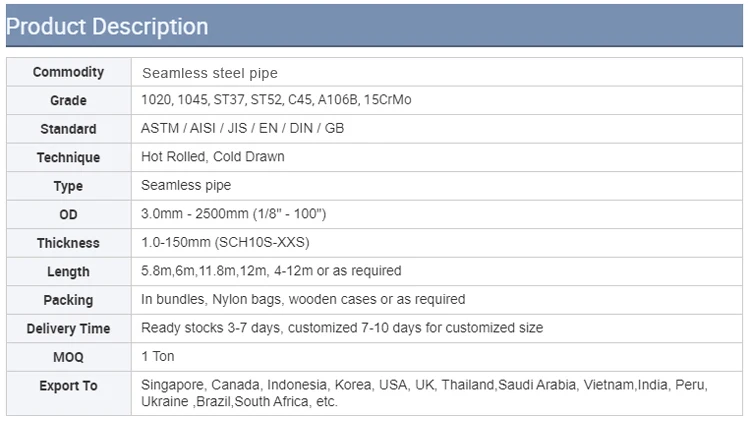Image resolution: width=750 pixels, height=426 pixels.
Task: Click the MOQ value 1 Ton
Action: (157, 356)
